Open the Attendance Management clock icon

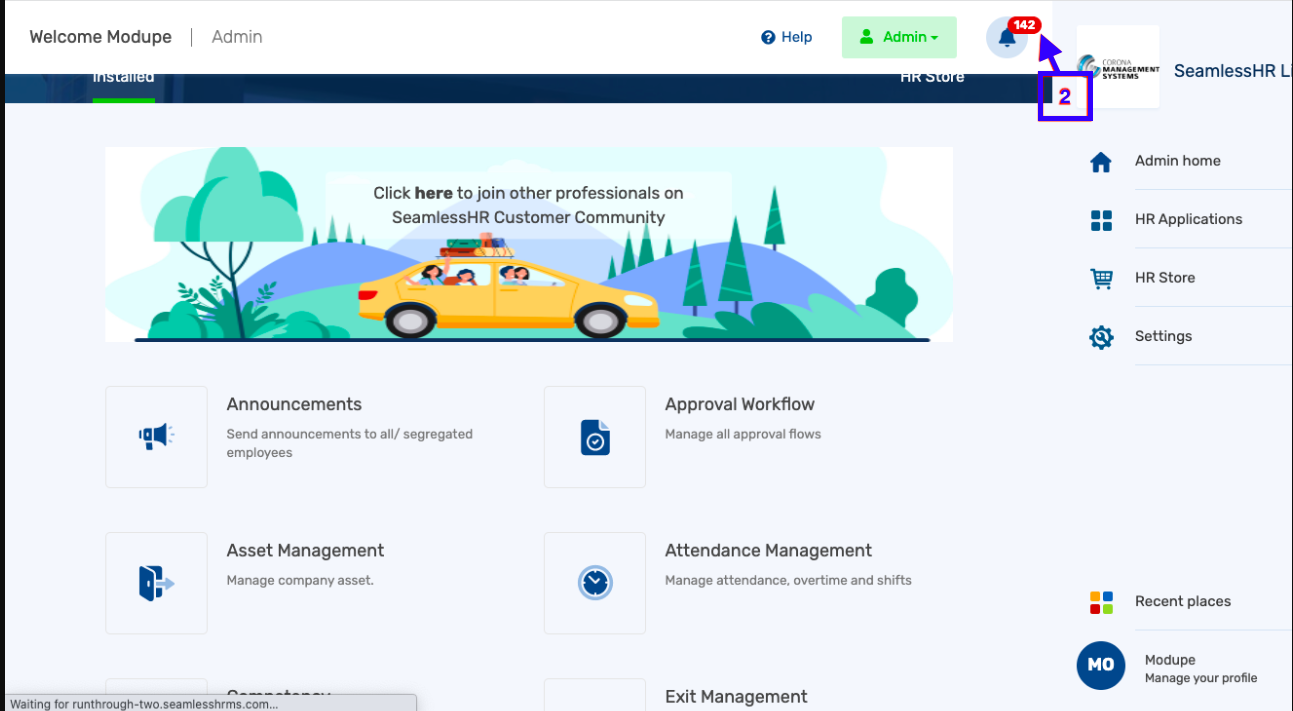coord(595,582)
